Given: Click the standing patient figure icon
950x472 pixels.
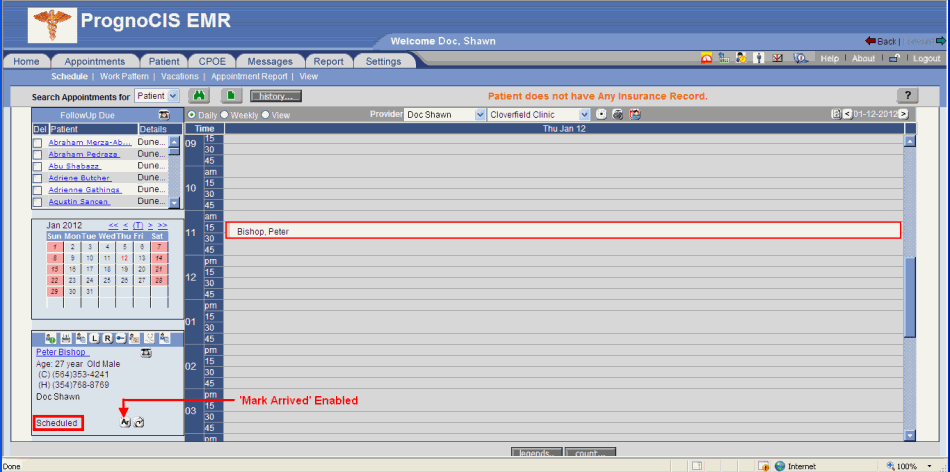Looking at the screenshot, I should 759,58.
